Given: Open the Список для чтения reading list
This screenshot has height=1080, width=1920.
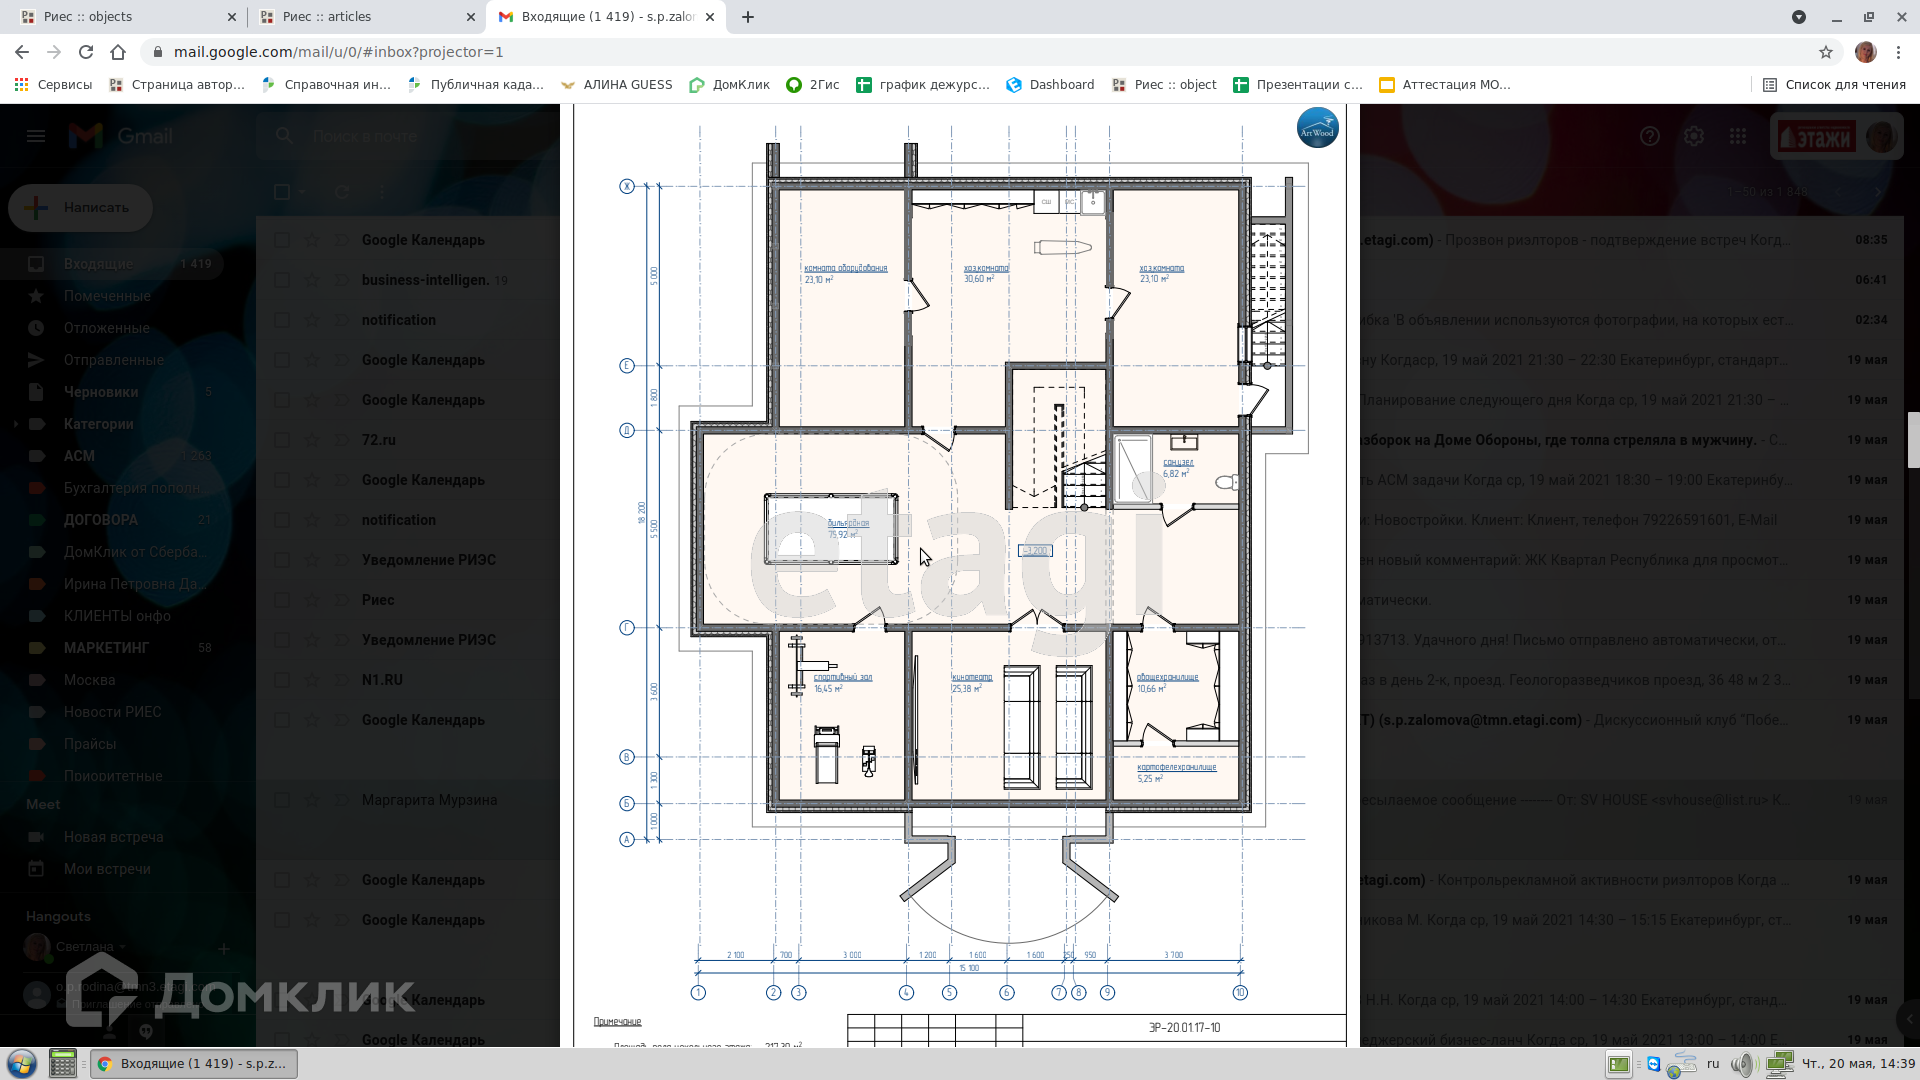Looking at the screenshot, I should (1834, 85).
